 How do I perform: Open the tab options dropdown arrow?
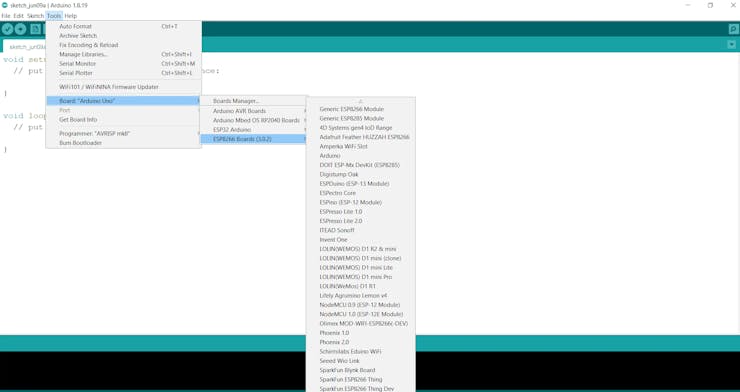732,45
